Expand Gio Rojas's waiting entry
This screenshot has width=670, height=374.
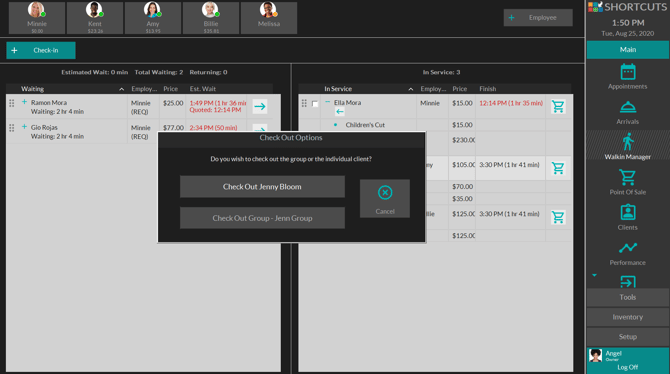point(24,127)
